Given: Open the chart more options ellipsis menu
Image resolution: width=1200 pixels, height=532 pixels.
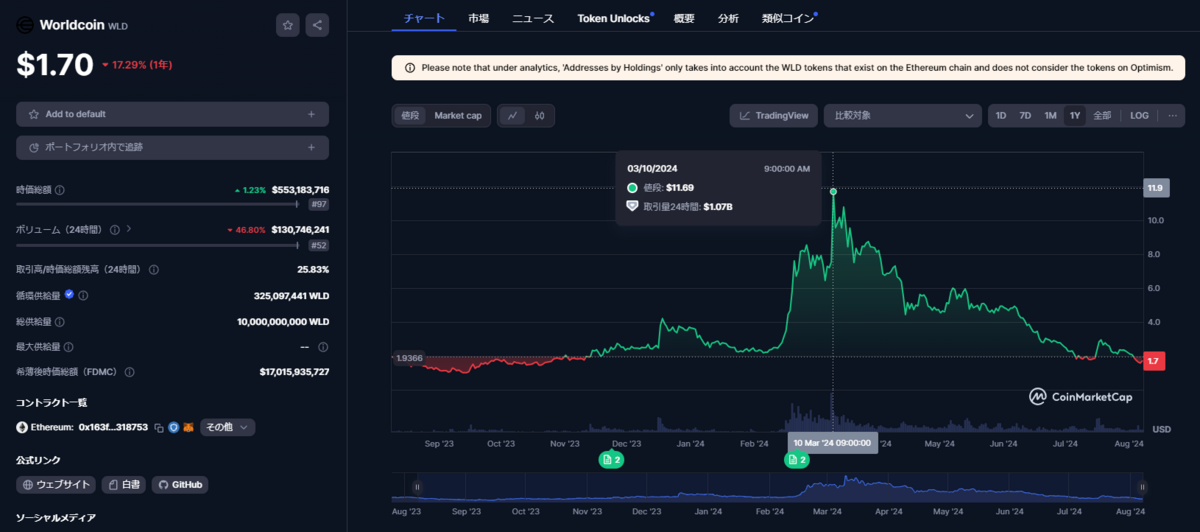Looking at the screenshot, I should click(x=1172, y=115).
